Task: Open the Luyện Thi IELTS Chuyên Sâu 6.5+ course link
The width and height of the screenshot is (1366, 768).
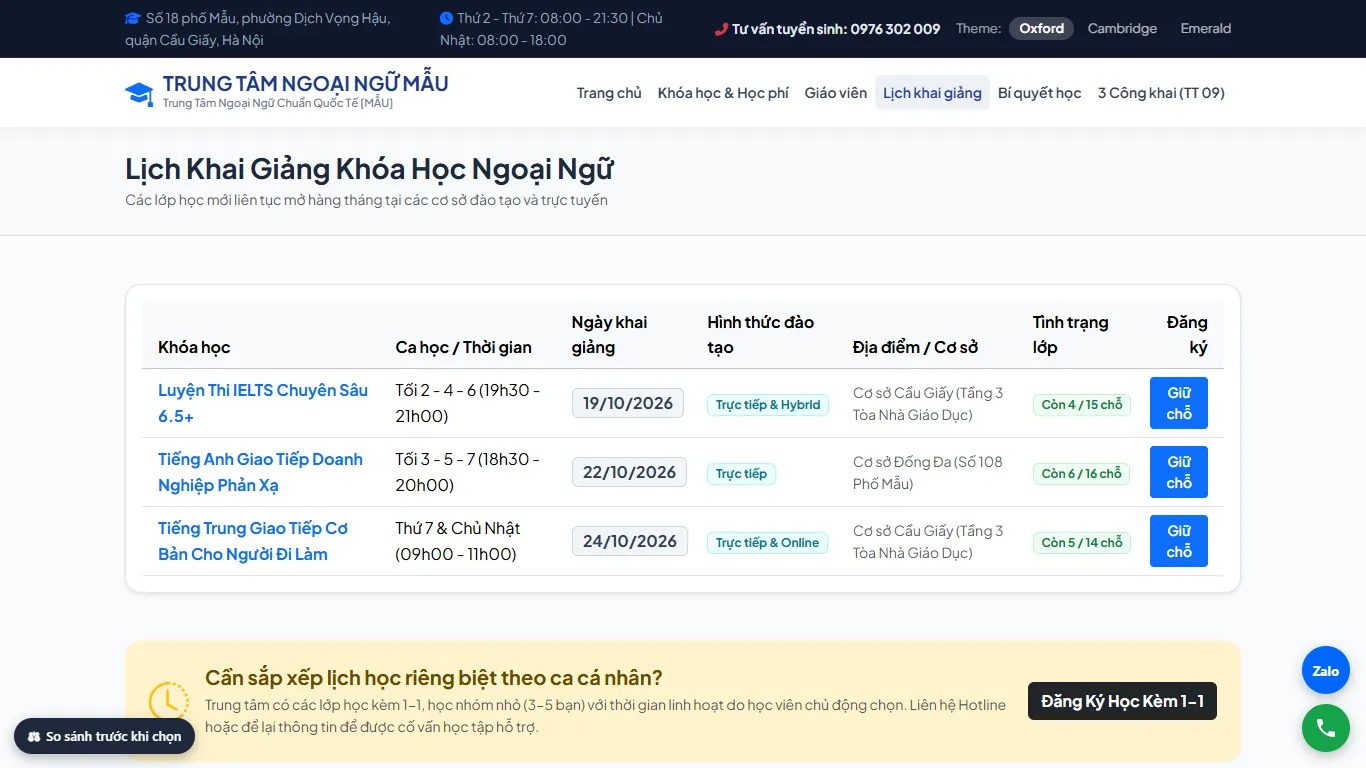Action: (263, 403)
